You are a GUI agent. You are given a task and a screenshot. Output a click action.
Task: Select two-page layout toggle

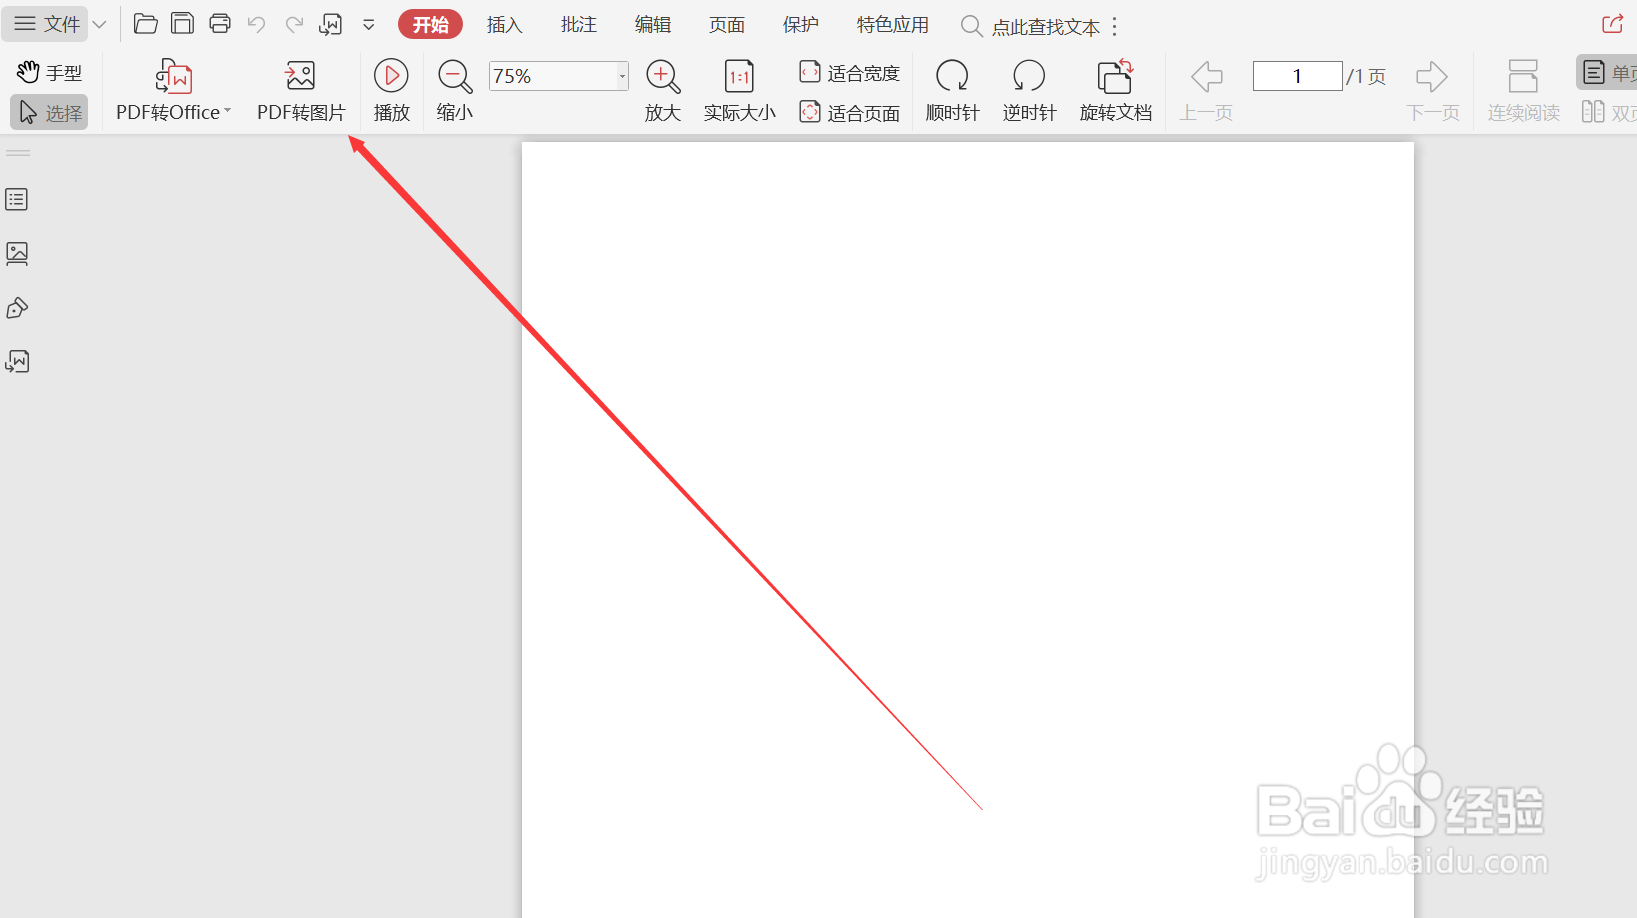click(1608, 112)
